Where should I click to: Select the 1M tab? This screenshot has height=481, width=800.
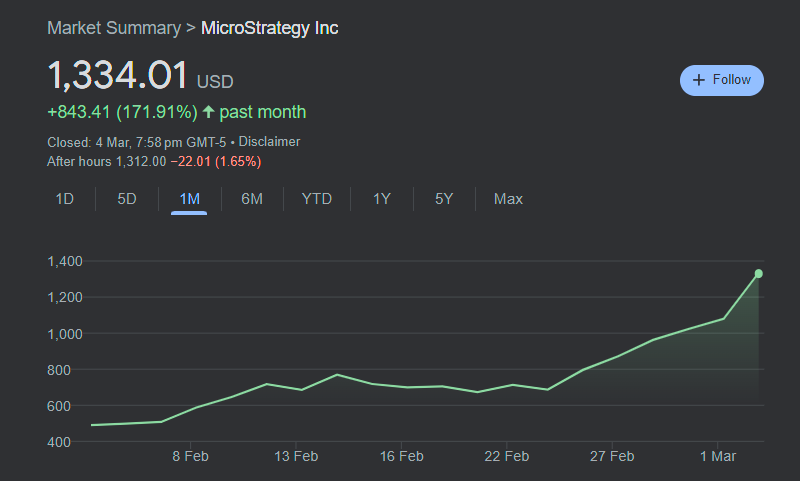189,199
